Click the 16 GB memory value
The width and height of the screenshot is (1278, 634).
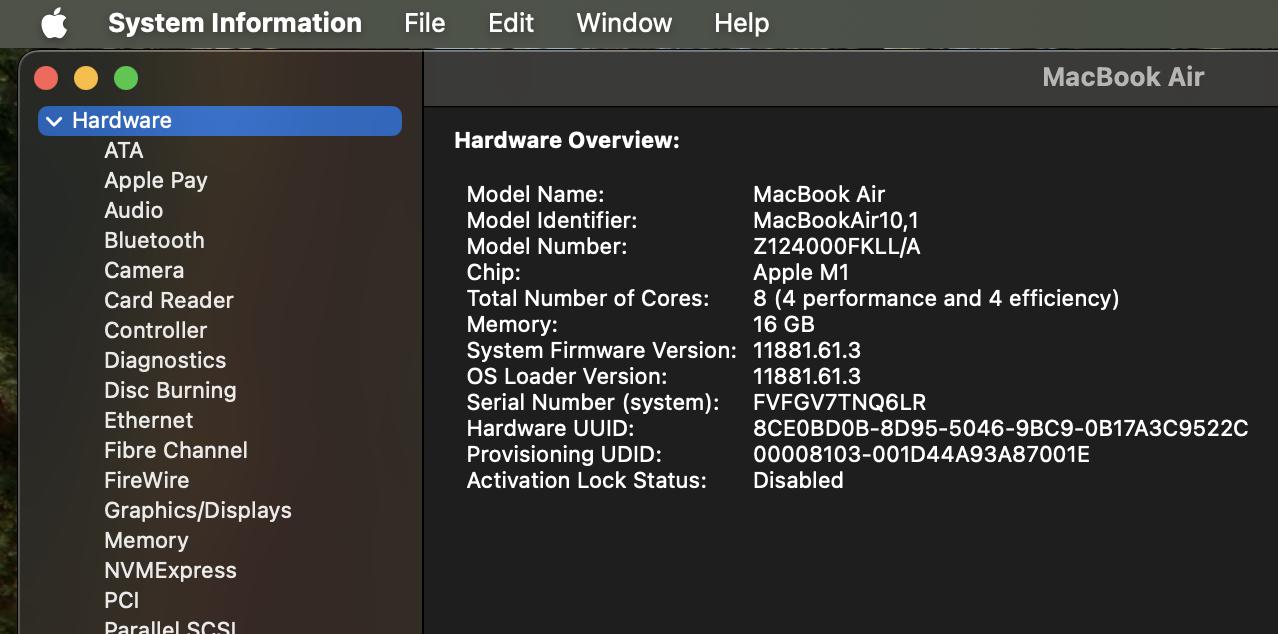pos(784,325)
